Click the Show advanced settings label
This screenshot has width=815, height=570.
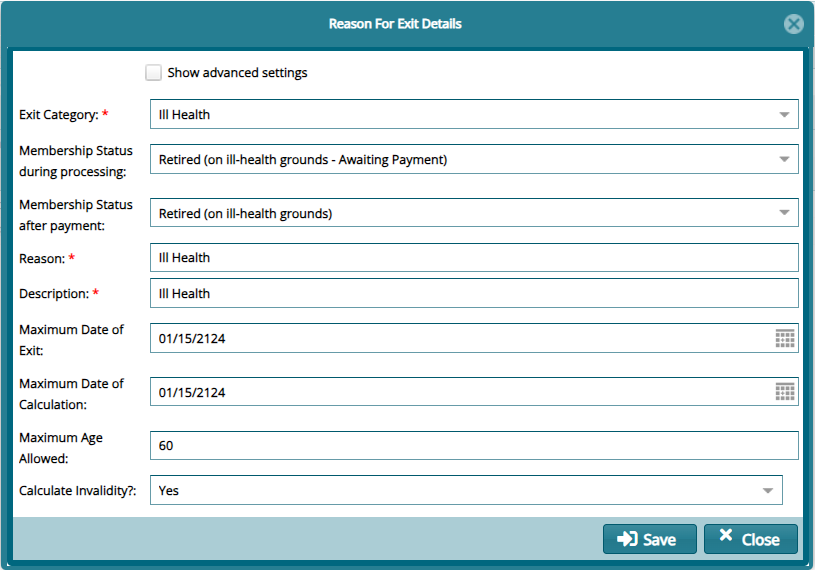(237, 73)
